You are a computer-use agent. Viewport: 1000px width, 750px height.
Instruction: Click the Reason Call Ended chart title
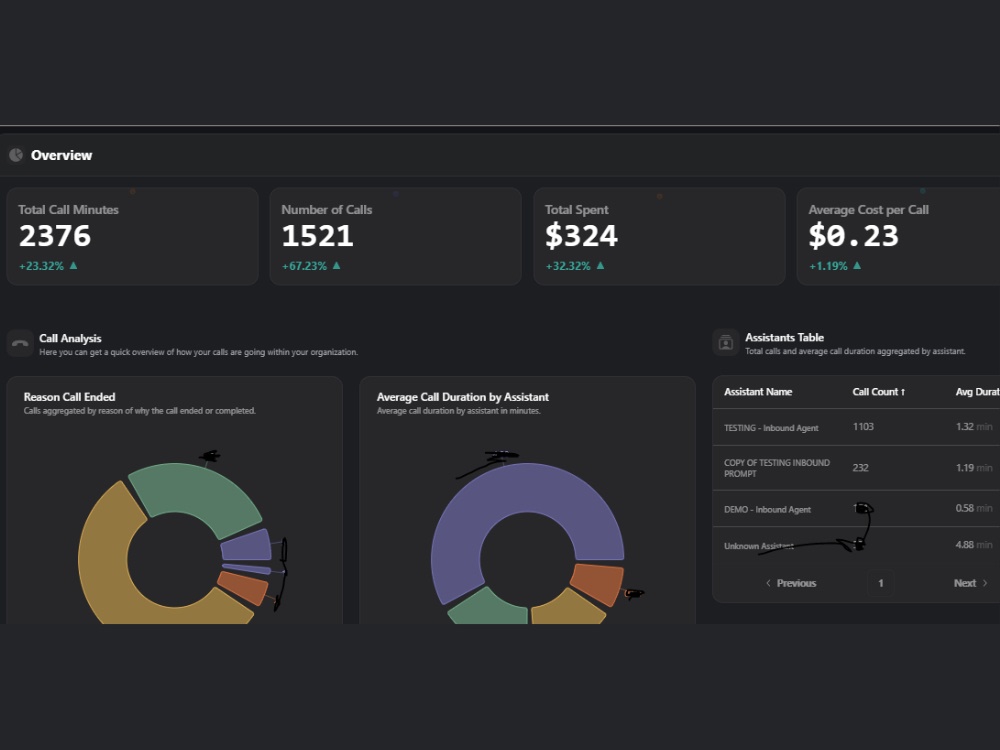70,397
